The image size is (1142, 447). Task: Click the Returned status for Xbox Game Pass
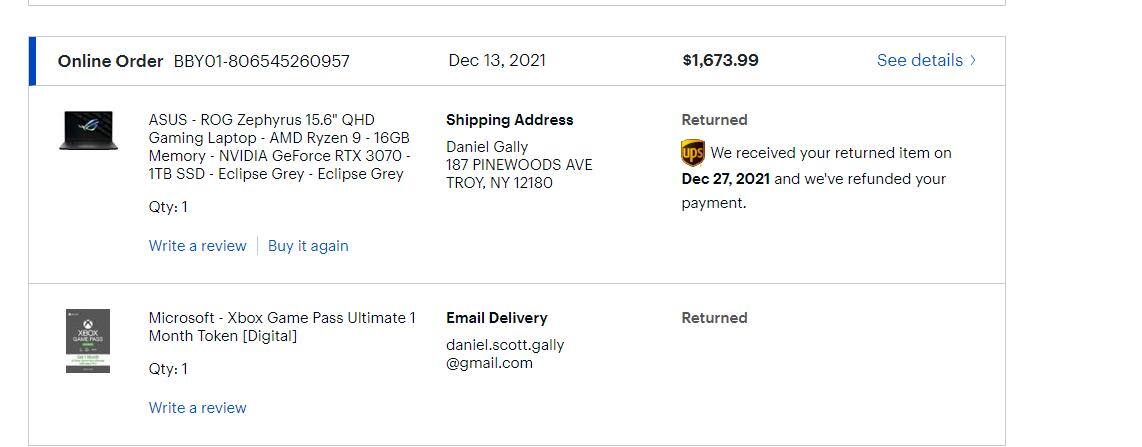tap(714, 318)
